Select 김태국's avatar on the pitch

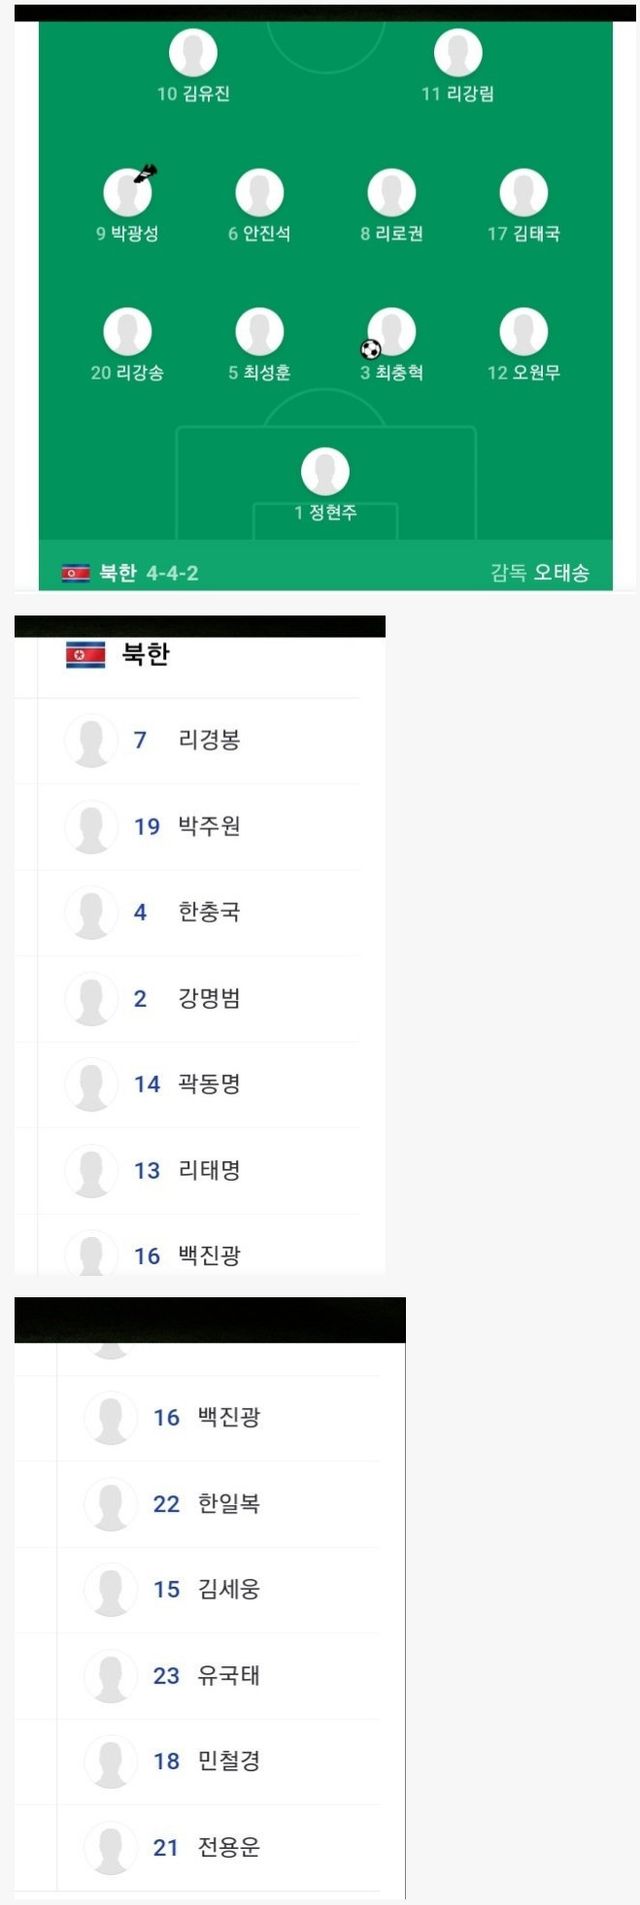click(x=523, y=193)
